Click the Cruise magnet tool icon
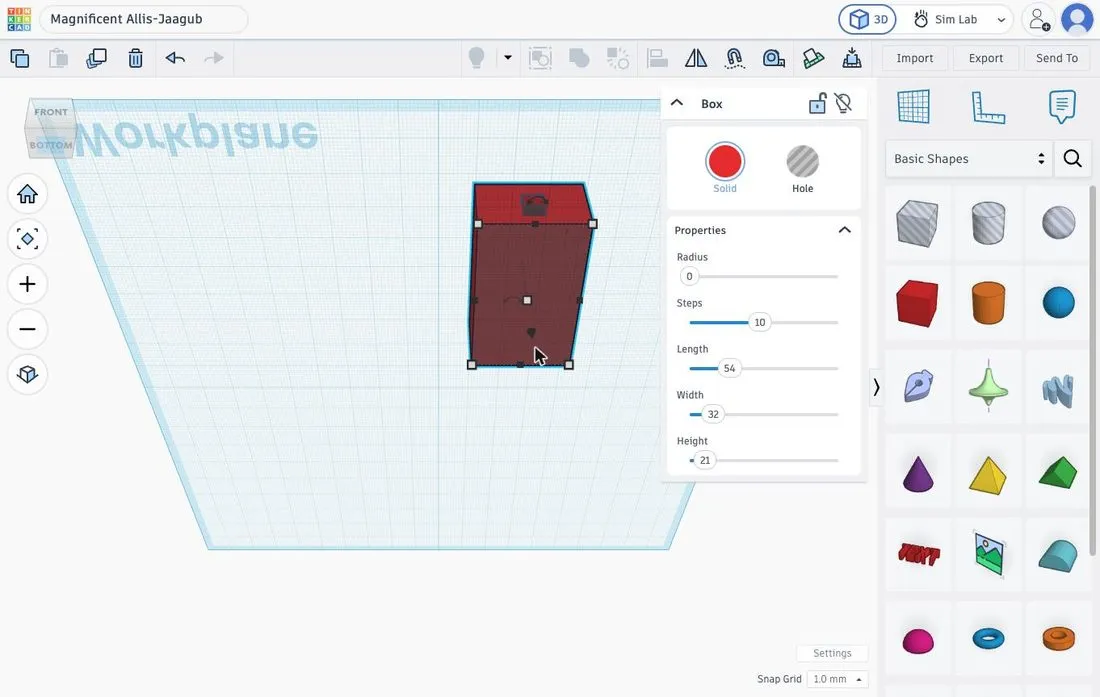 coord(734,58)
